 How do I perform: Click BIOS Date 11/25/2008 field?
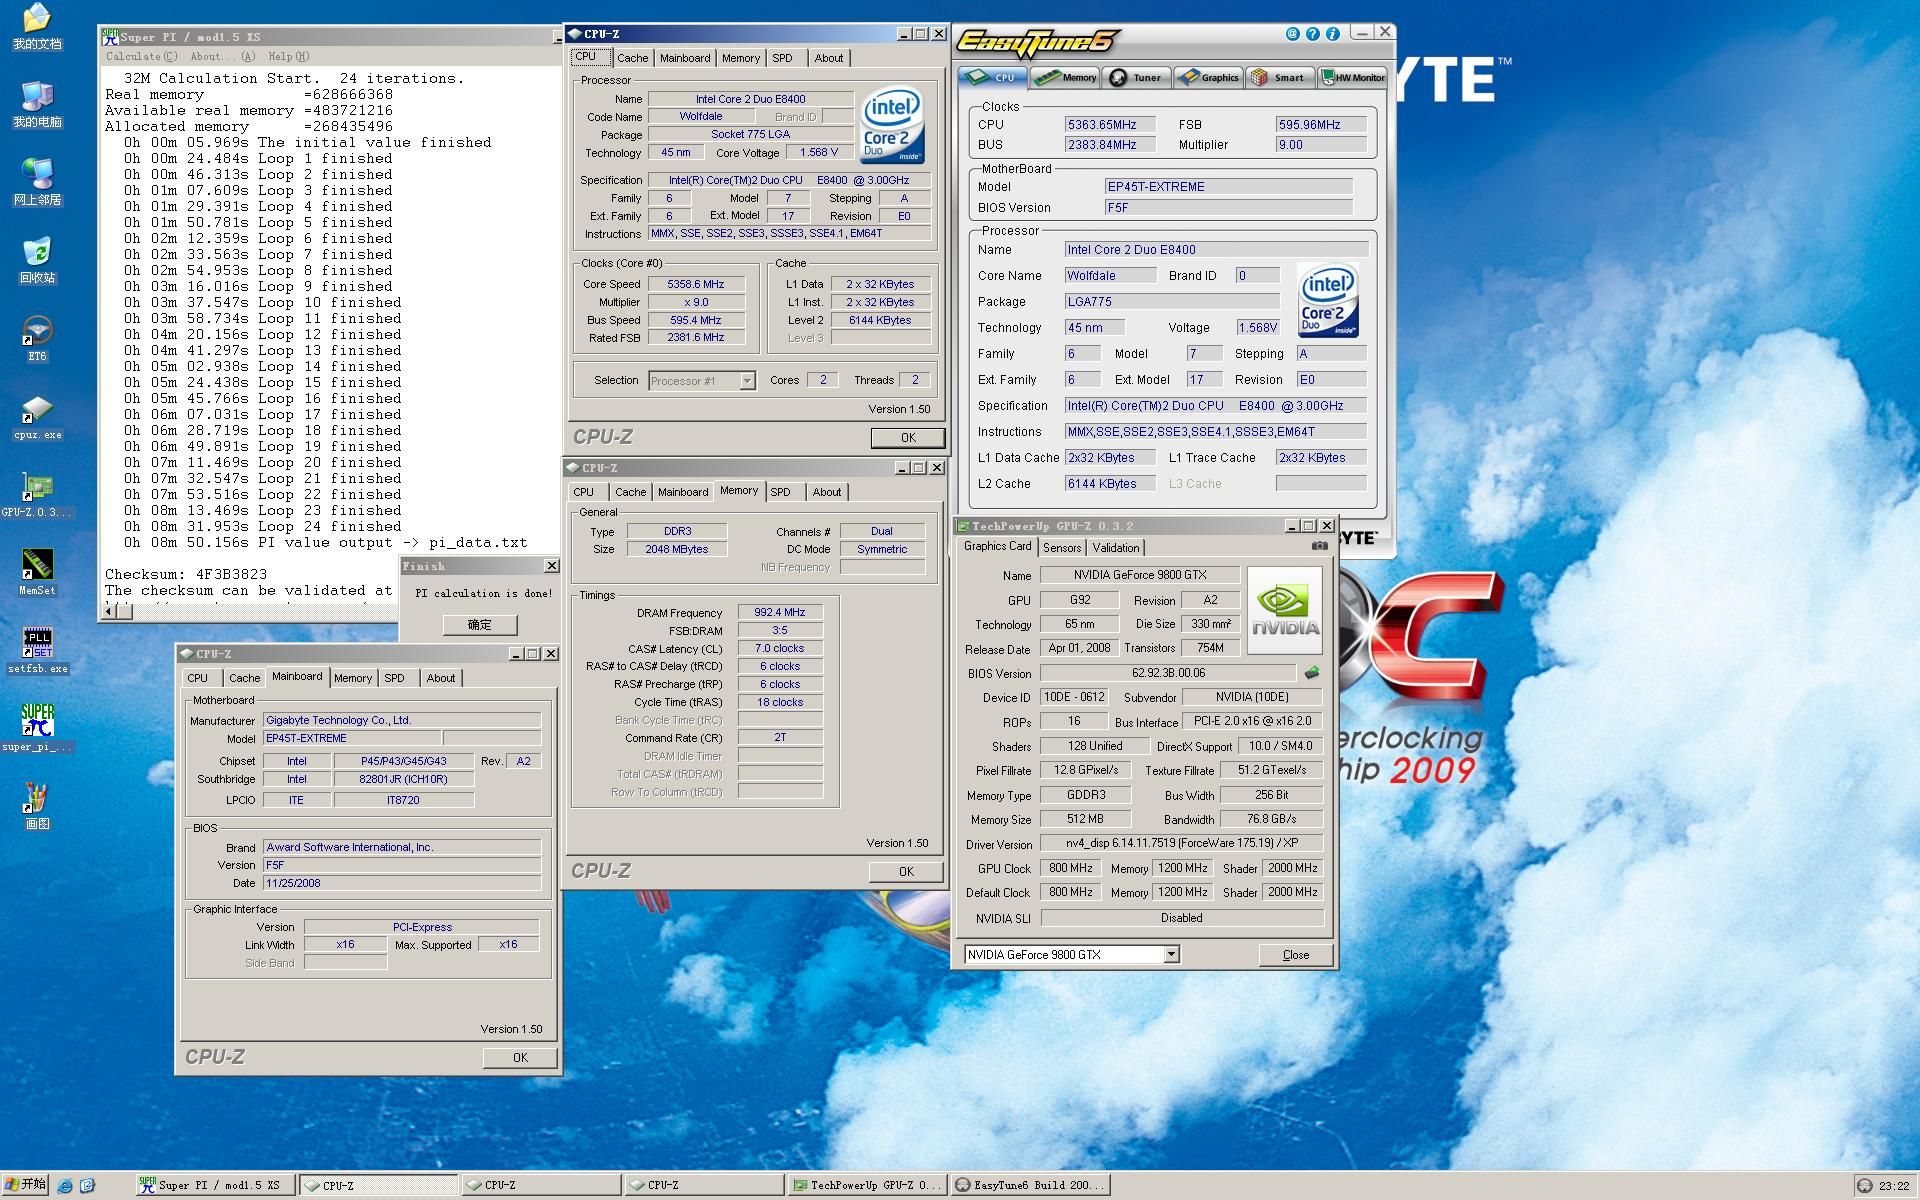[x=401, y=883]
